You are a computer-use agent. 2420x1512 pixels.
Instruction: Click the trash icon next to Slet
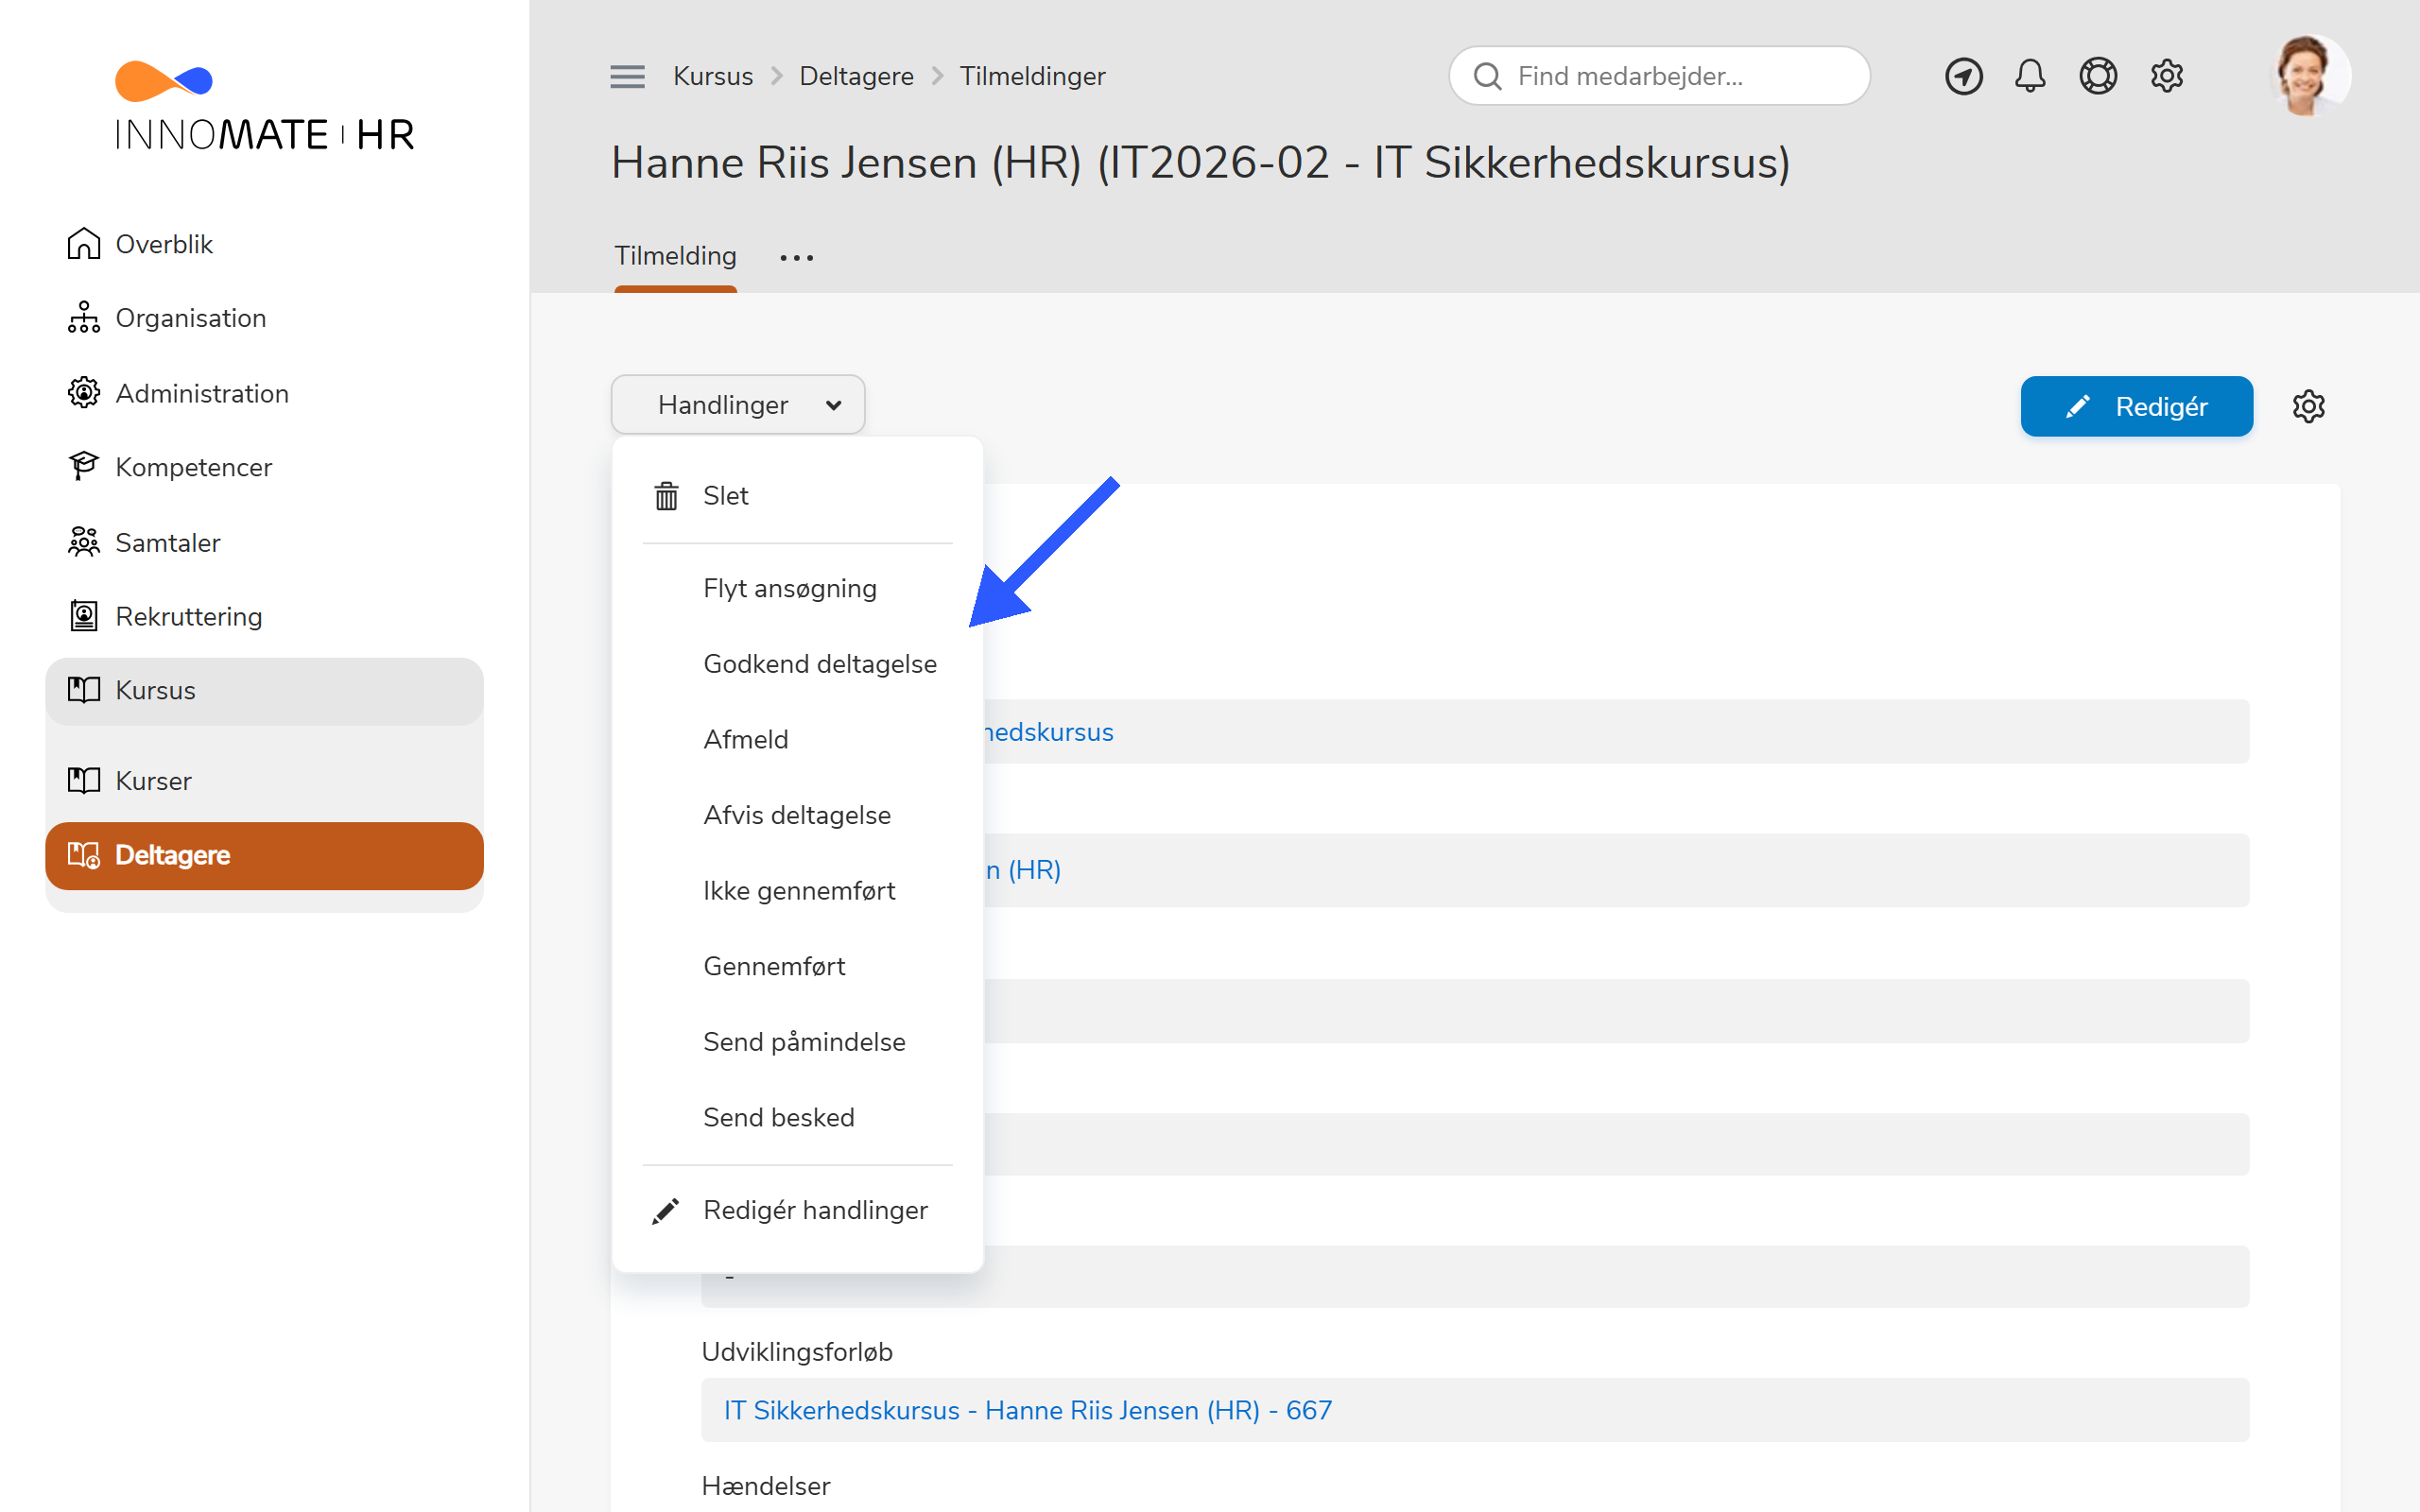coord(666,495)
